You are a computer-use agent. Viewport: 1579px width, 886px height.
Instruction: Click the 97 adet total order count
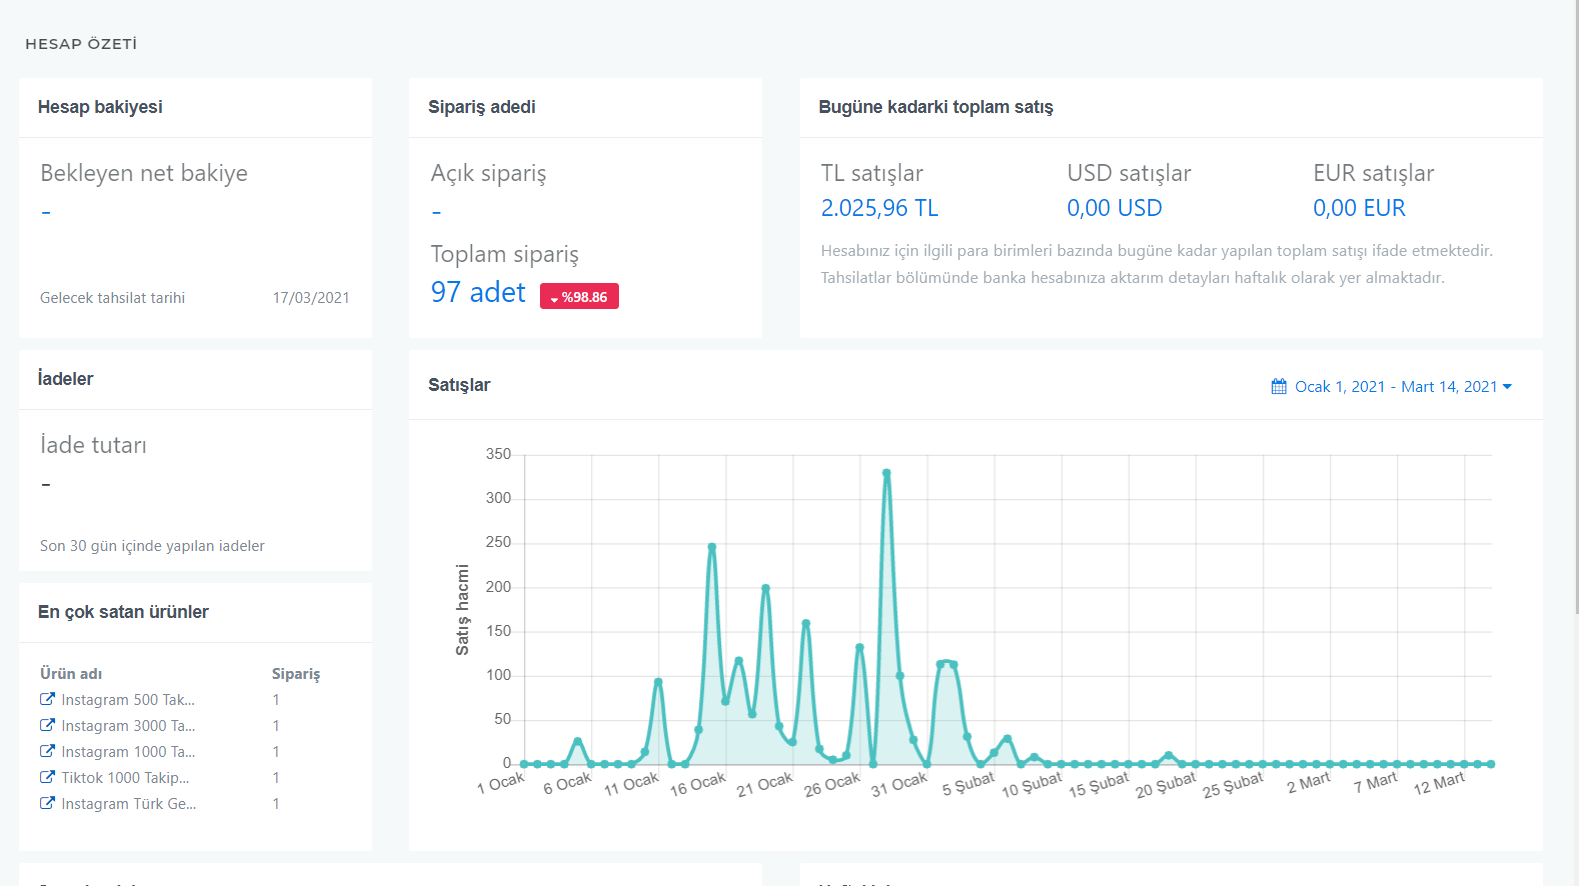coord(478,292)
